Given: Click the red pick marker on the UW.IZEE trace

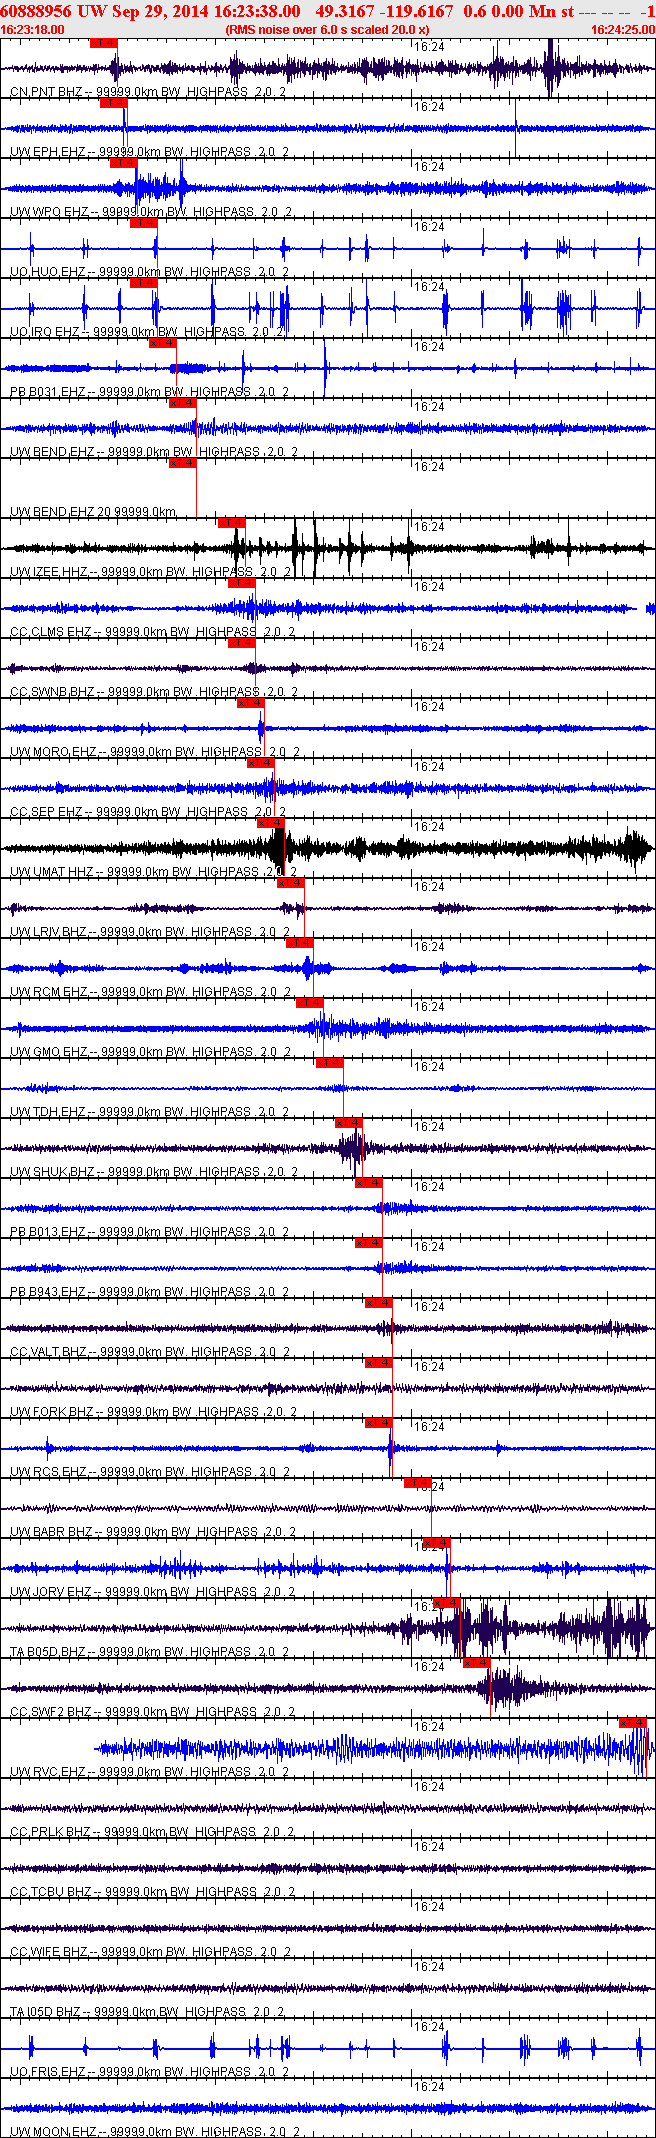Looking at the screenshot, I should click(231, 523).
